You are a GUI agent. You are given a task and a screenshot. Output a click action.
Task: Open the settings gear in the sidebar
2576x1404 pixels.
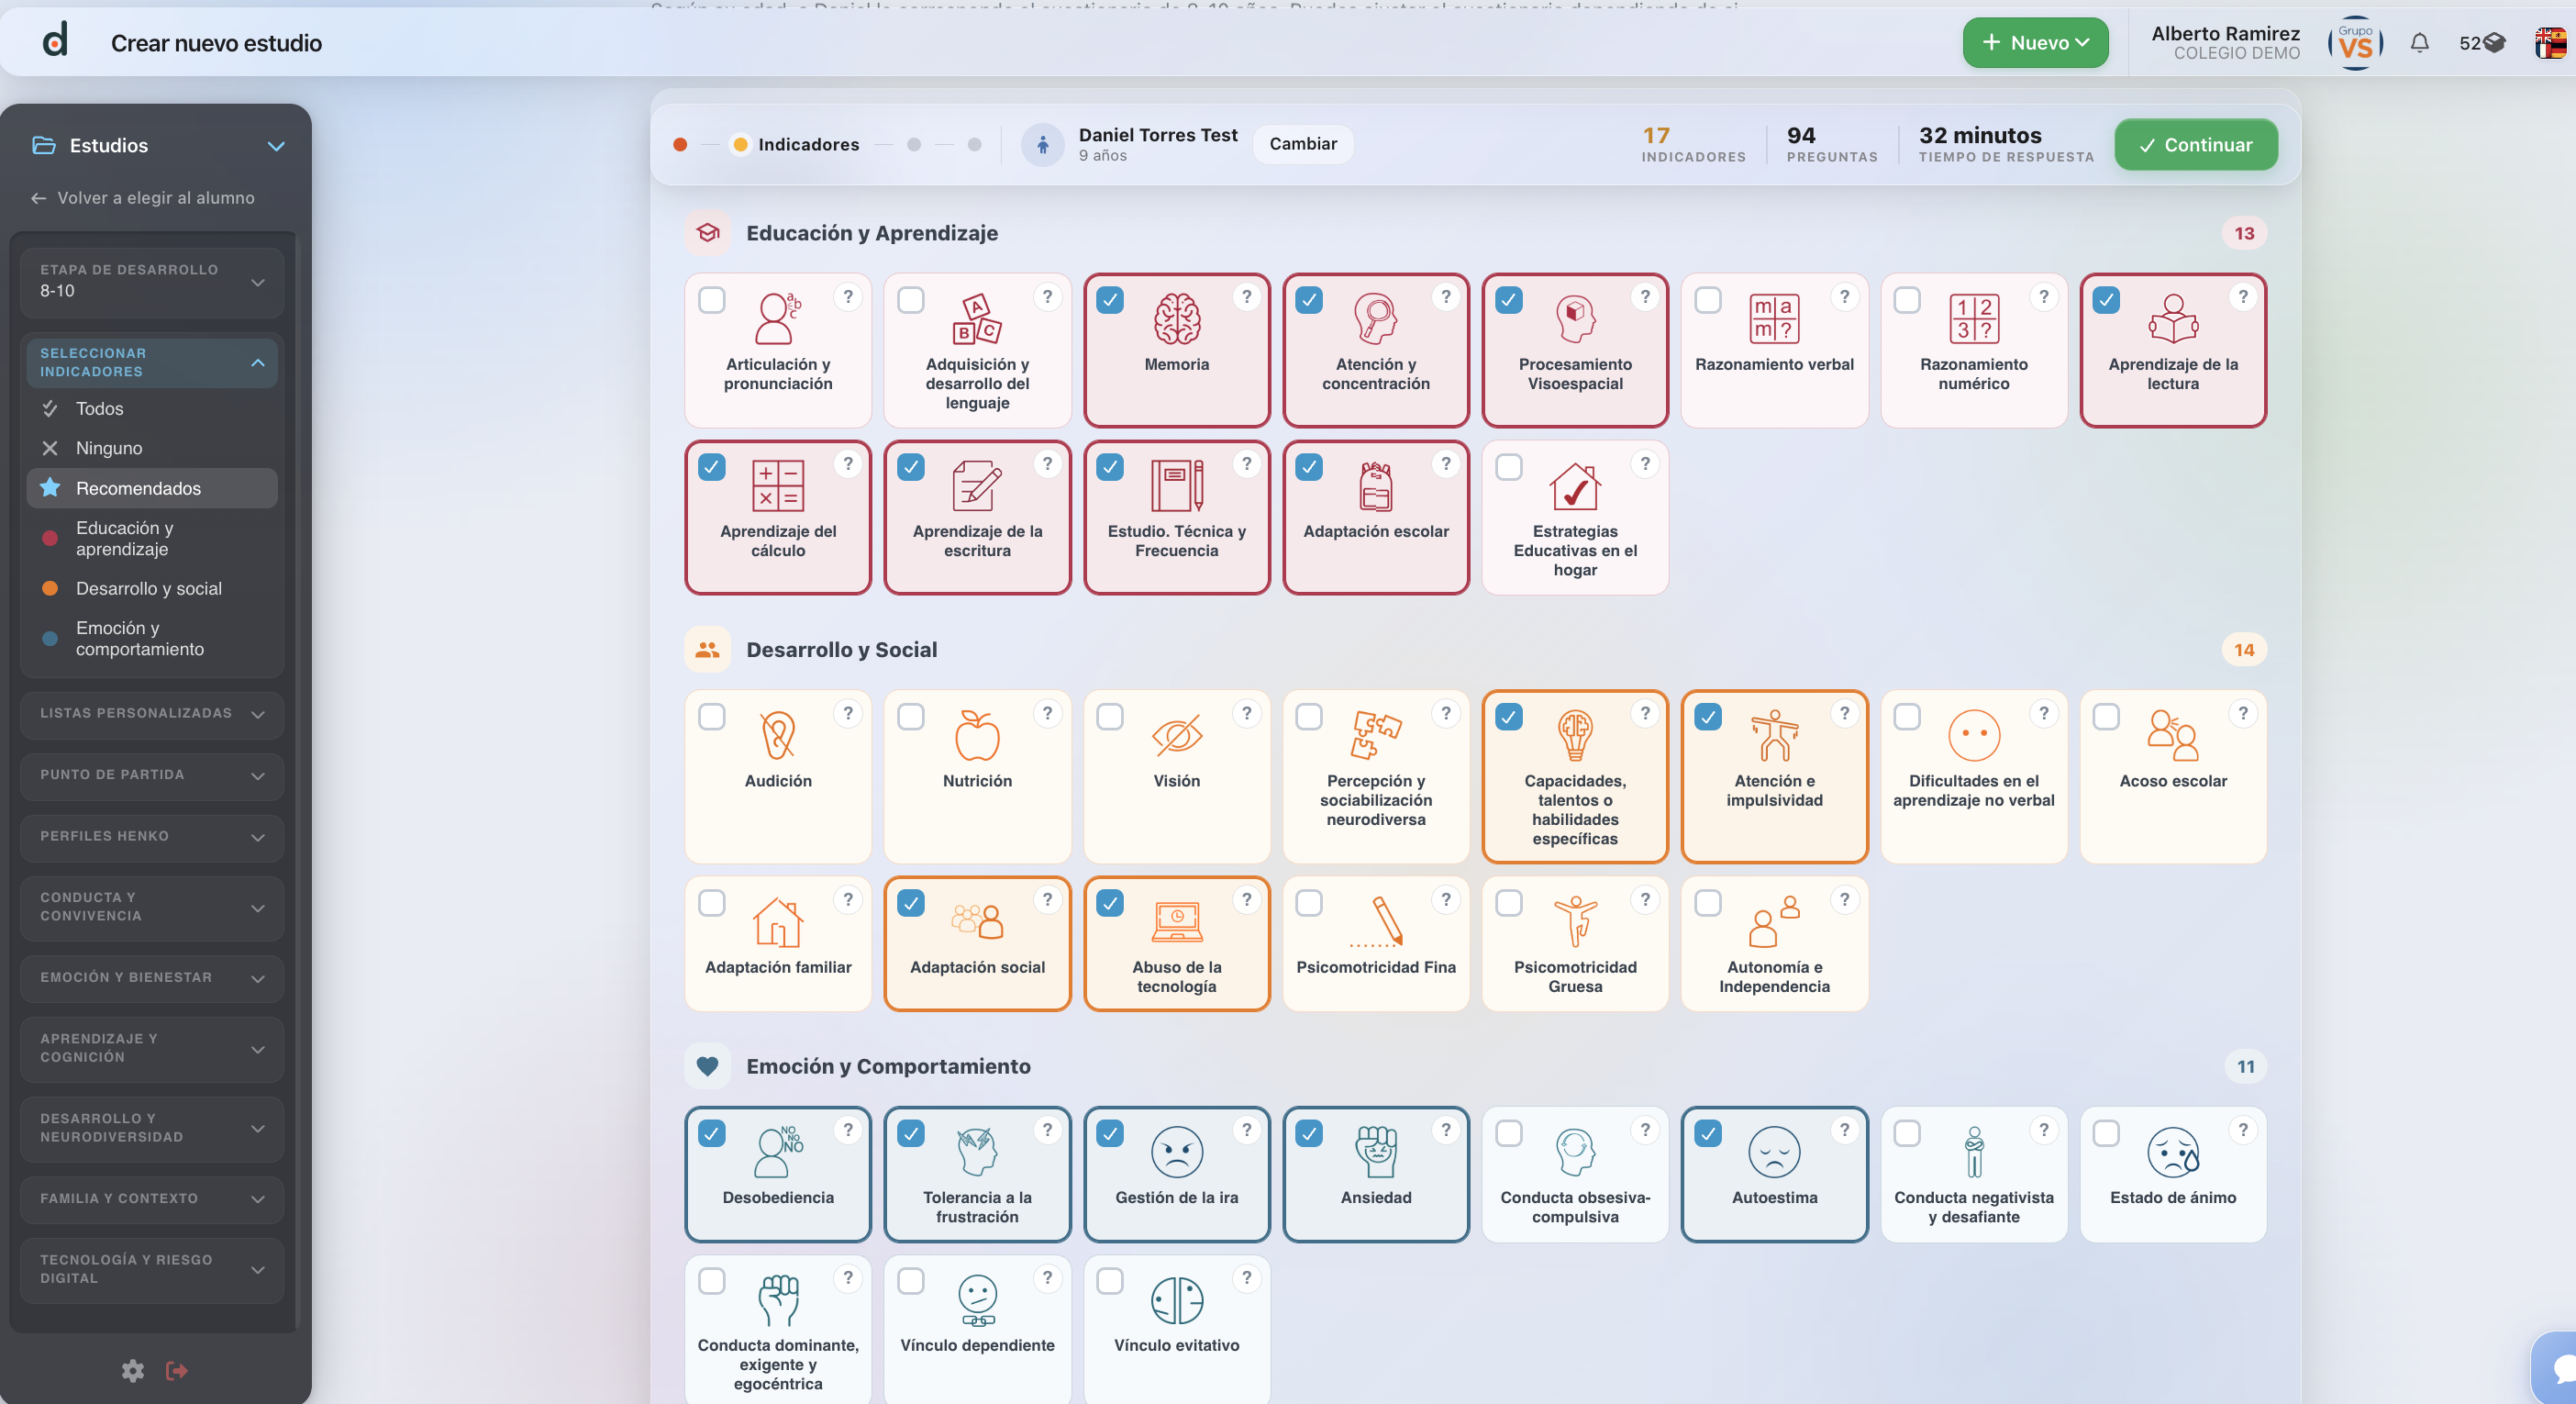click(133, 1370)
